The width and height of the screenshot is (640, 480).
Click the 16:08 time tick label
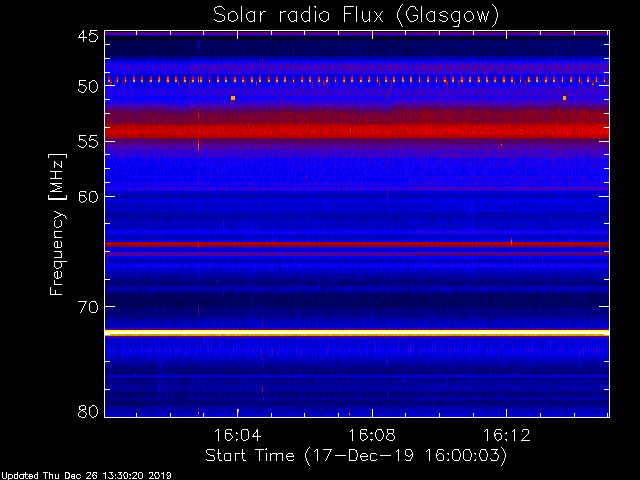[372, 435]
